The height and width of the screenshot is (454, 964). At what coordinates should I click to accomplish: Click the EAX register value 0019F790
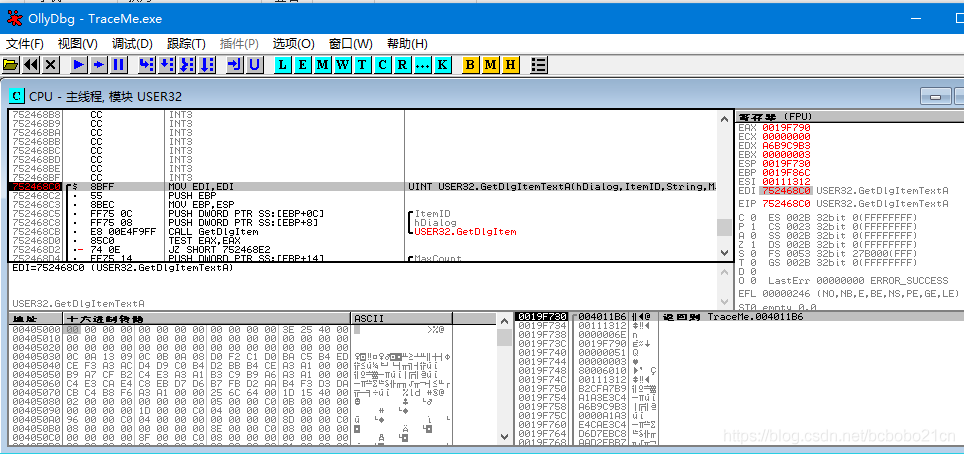coord(786,127)
